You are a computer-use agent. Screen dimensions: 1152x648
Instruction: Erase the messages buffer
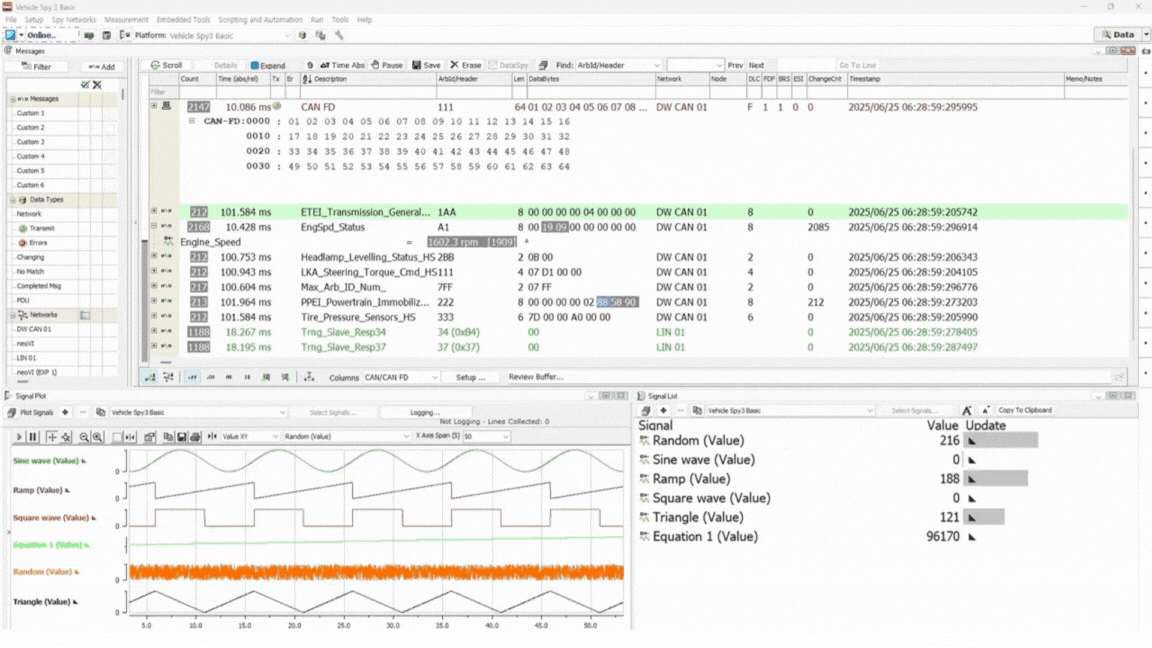coord(465,65)
